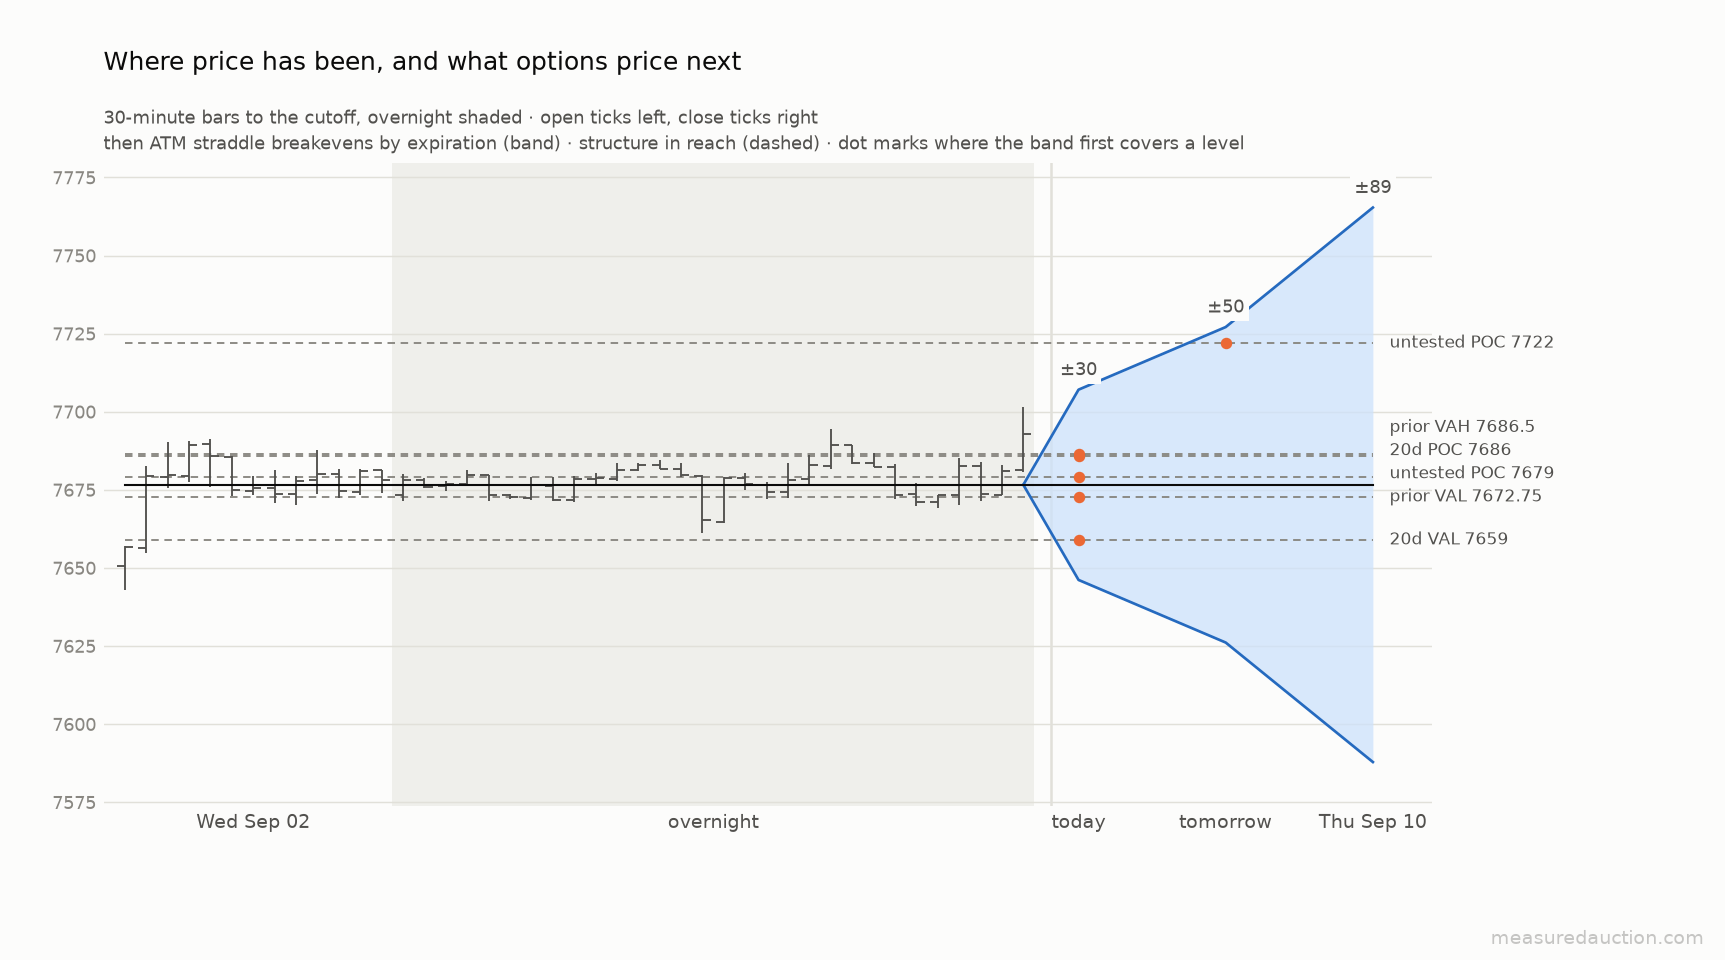Click the ±89 band label
Viewport: 1725px width, 960px height.
1373,187
